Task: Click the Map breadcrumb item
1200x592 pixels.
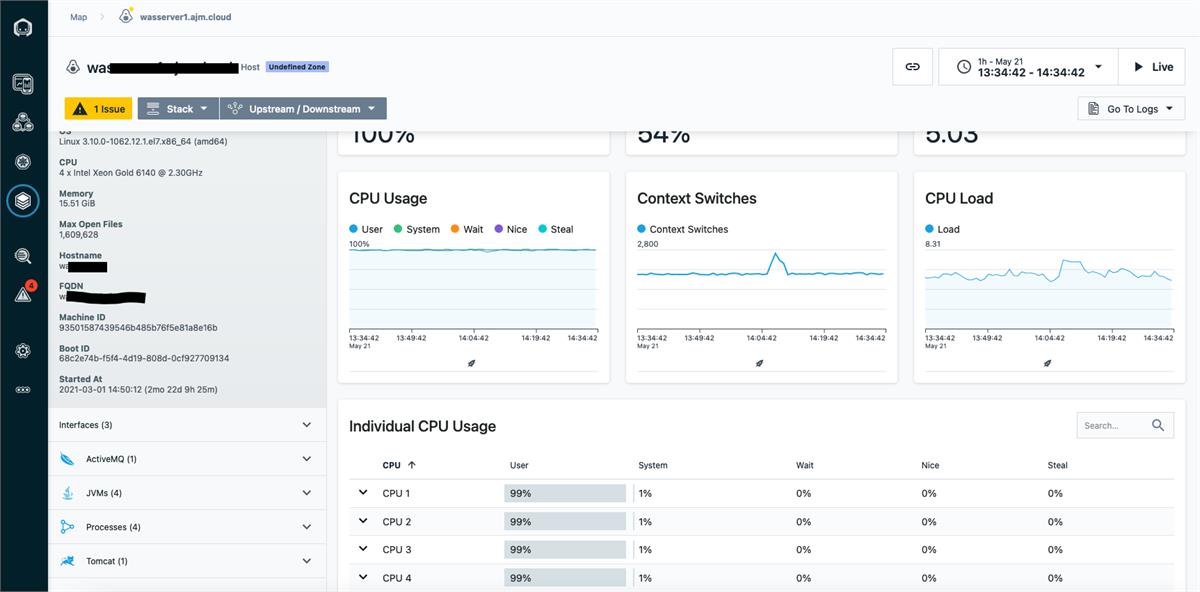Action: pyautogui.click(x=78, y=16)
